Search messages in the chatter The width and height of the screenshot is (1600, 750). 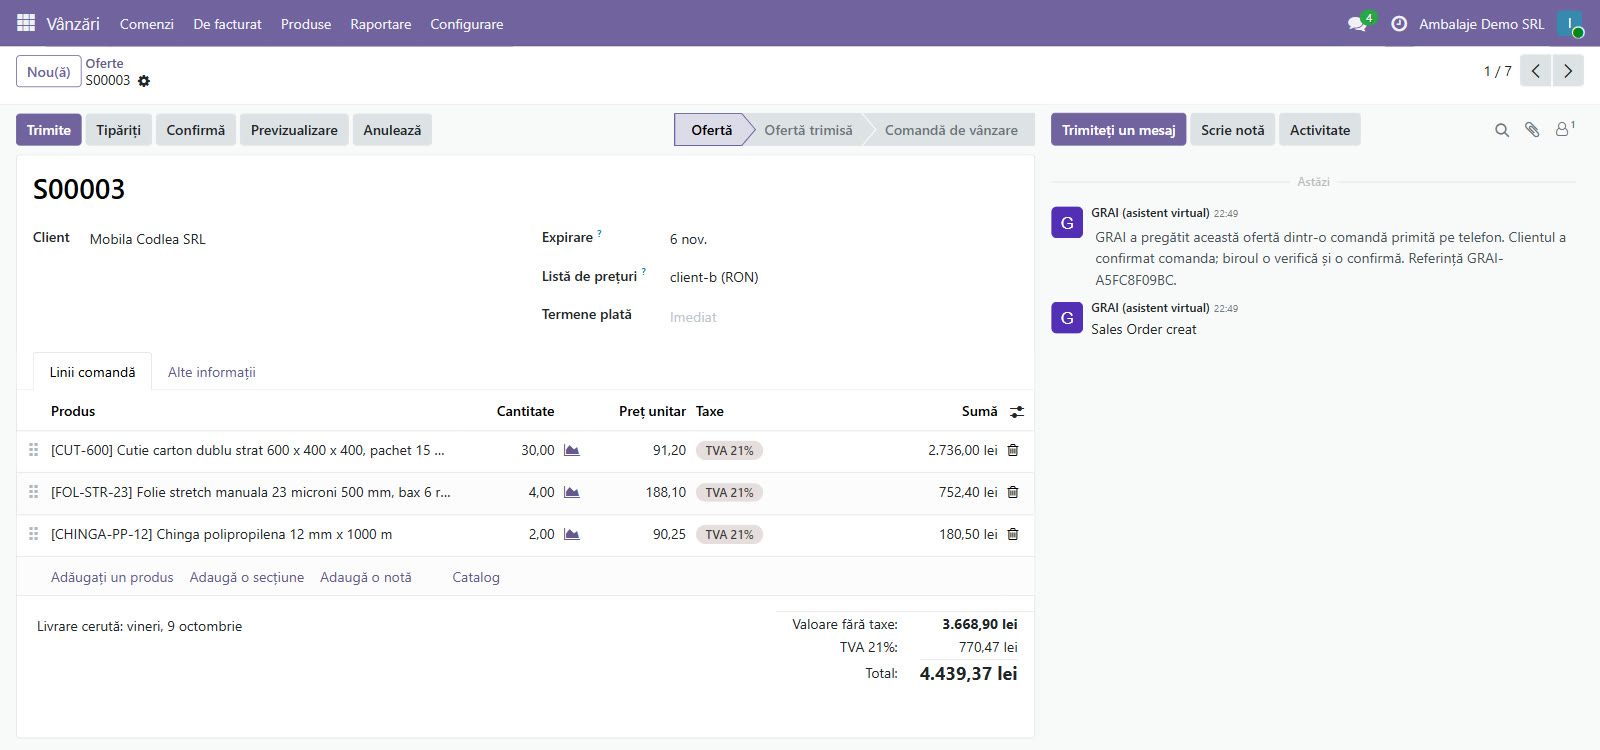click(1502, 130)
